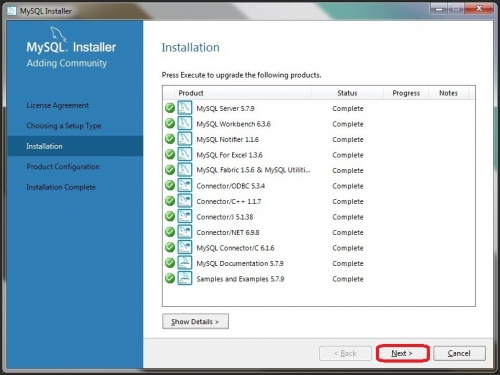Open the License Agreement step
The height and width of the screenshot is (375, 500).
[x=58, y=105]
